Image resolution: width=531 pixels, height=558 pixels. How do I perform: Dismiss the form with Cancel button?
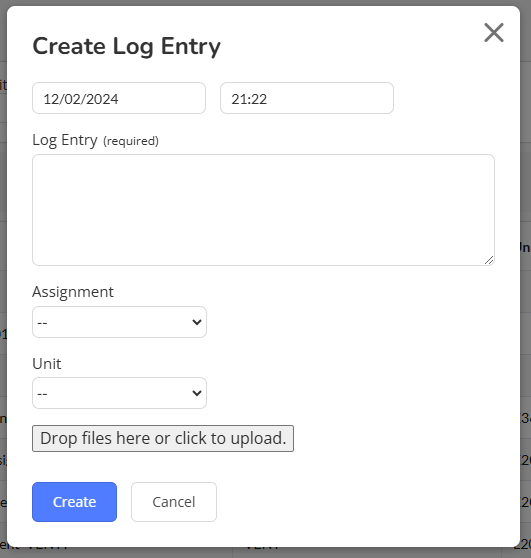click(174, 502)
